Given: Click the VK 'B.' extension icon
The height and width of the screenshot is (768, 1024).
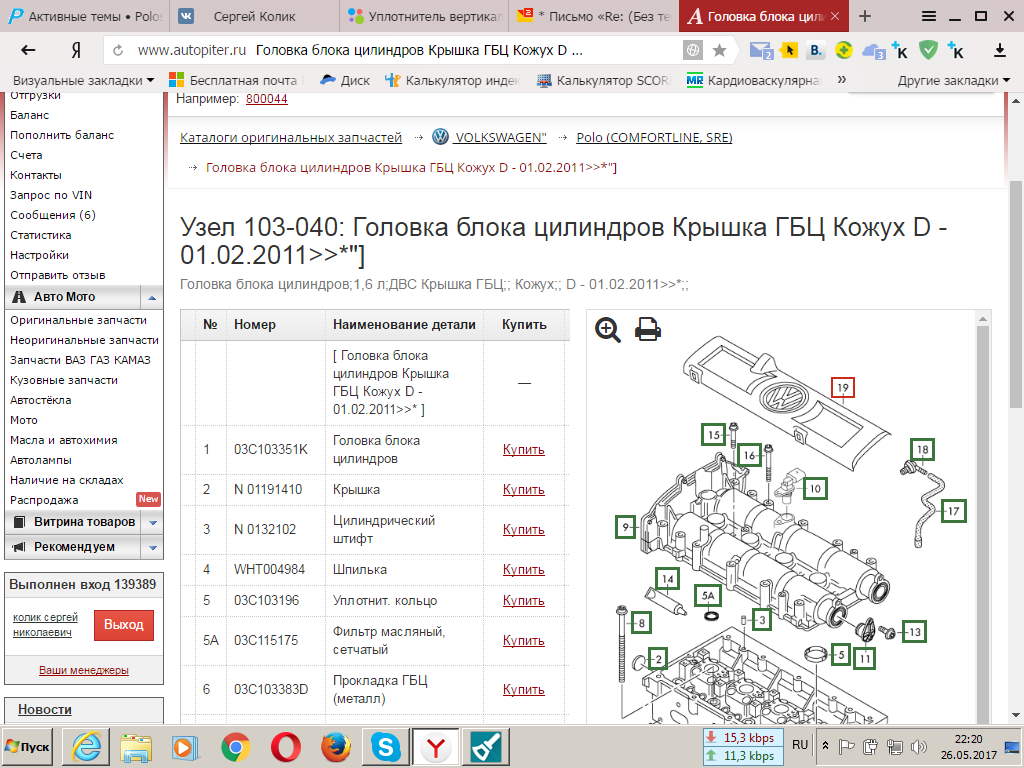Looking at the screenshot, I should (x=815, y=50).
